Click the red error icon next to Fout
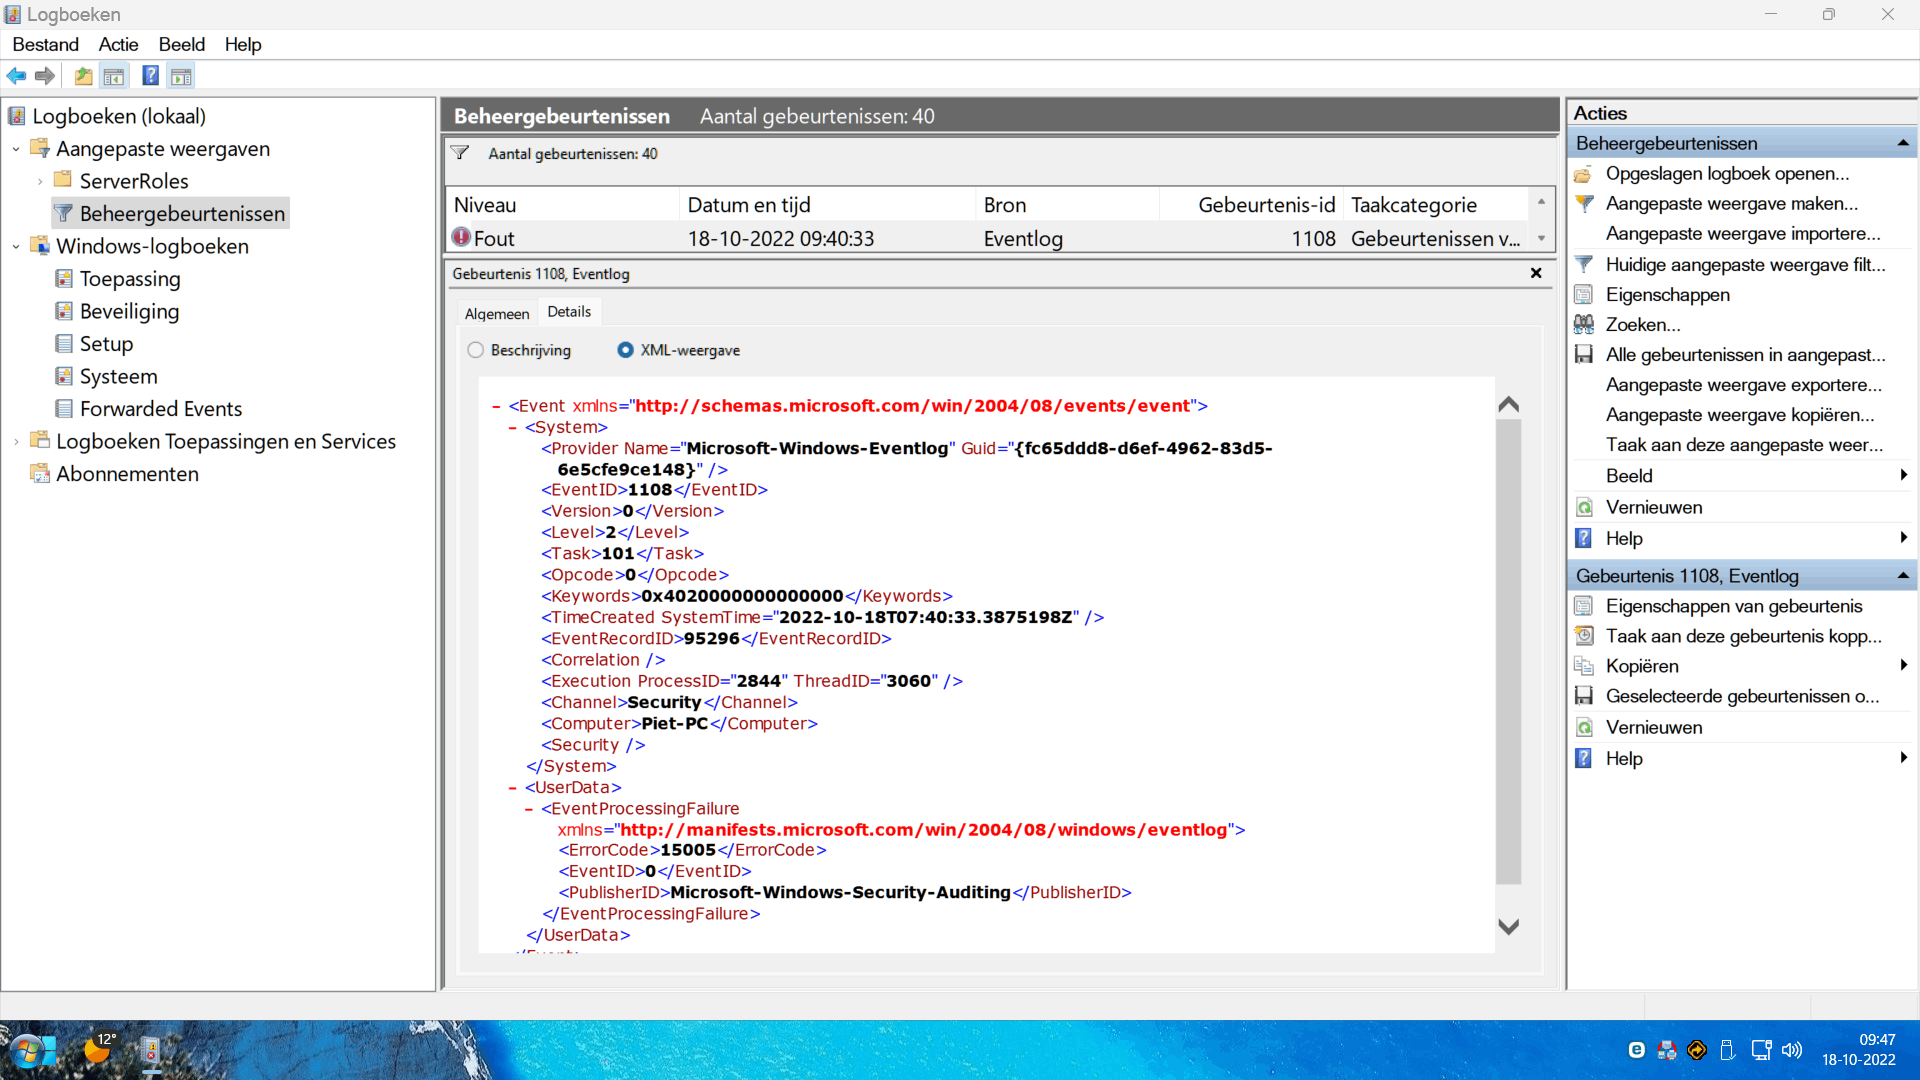The height and width of the screenshot is (1080, 1920). tap(461, 237)
